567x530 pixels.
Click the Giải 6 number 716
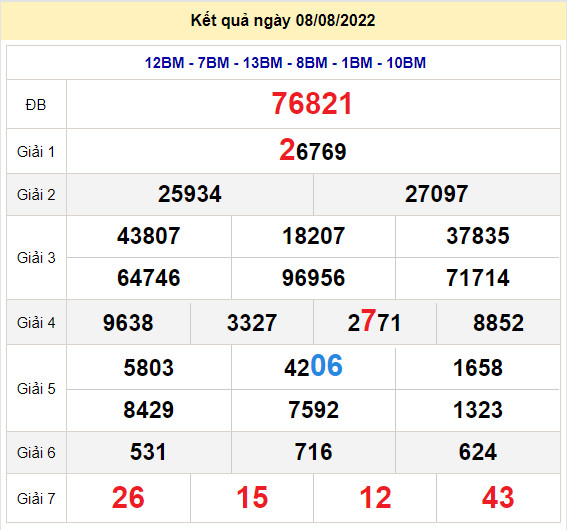coord(314,452)
